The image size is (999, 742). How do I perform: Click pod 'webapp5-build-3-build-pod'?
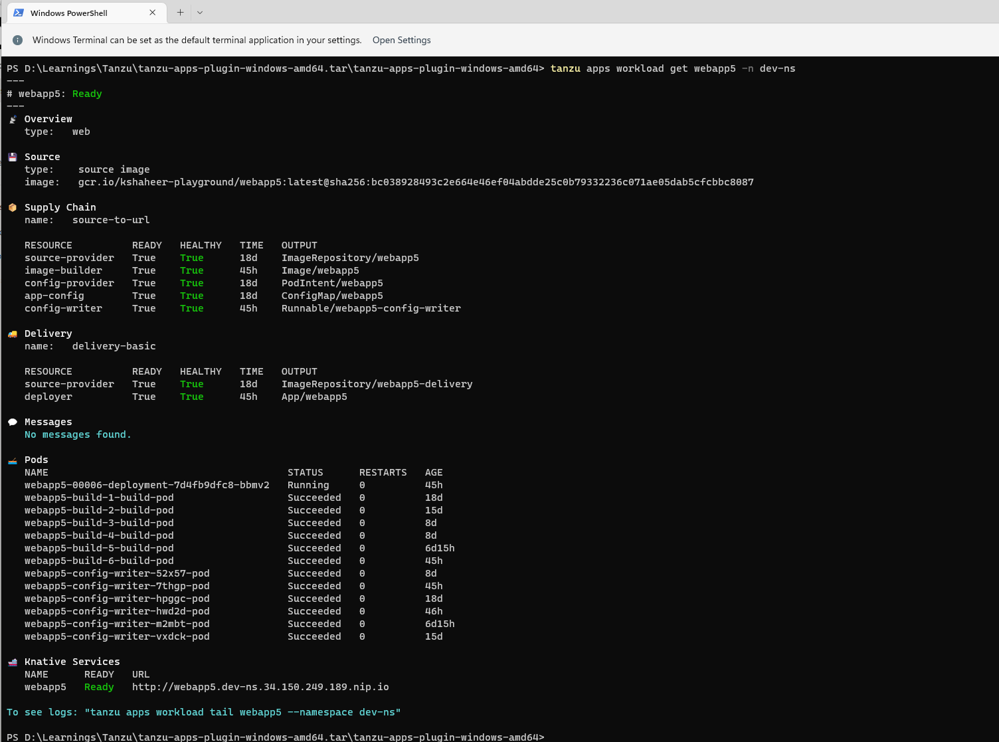tap(99, 523)
